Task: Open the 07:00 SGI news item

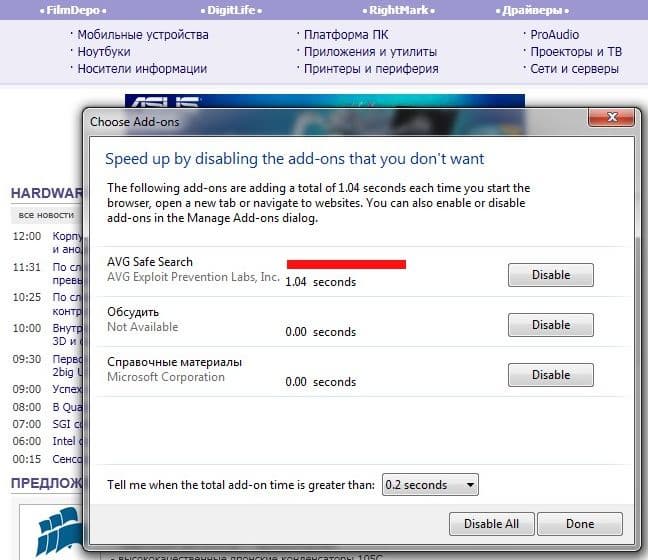Action: tap(67, 424)
